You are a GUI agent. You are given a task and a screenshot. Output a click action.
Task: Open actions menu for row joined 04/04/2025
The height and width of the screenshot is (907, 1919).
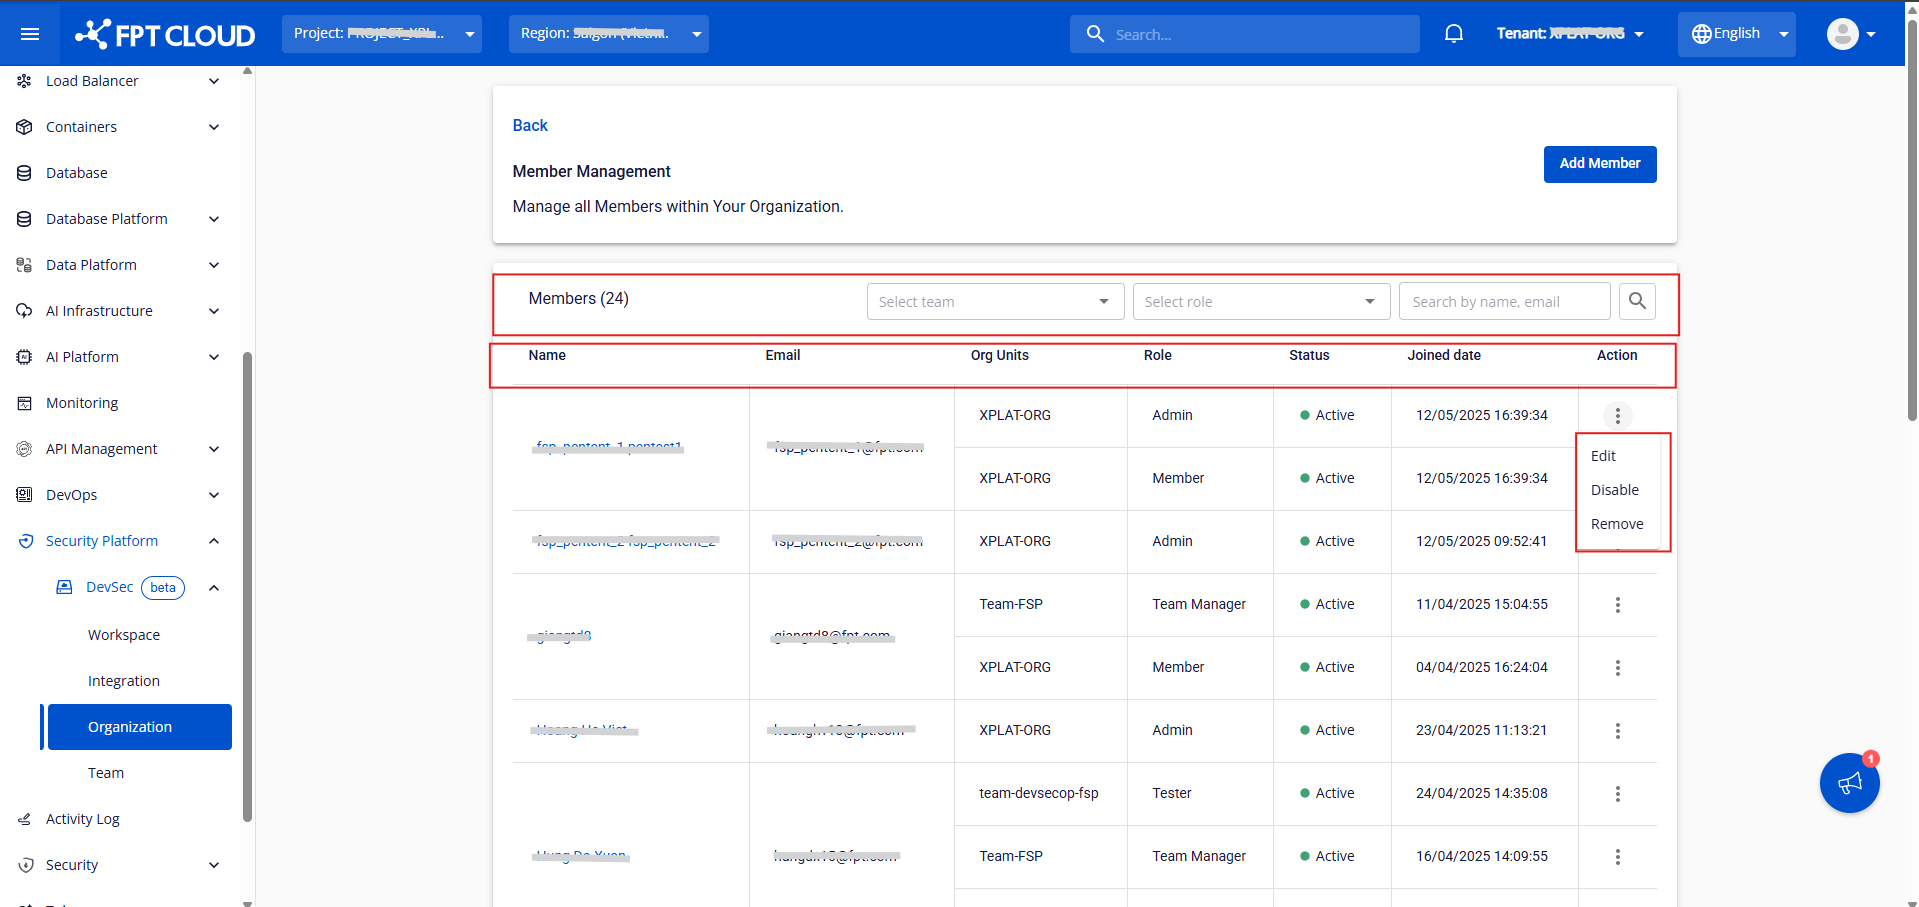click(x=1617, y=668)
